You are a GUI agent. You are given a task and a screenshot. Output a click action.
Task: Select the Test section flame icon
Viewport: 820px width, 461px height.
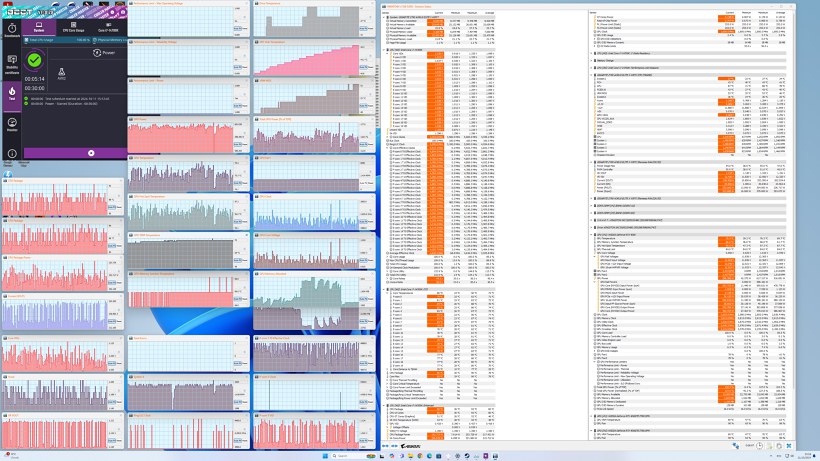(12, 93)
